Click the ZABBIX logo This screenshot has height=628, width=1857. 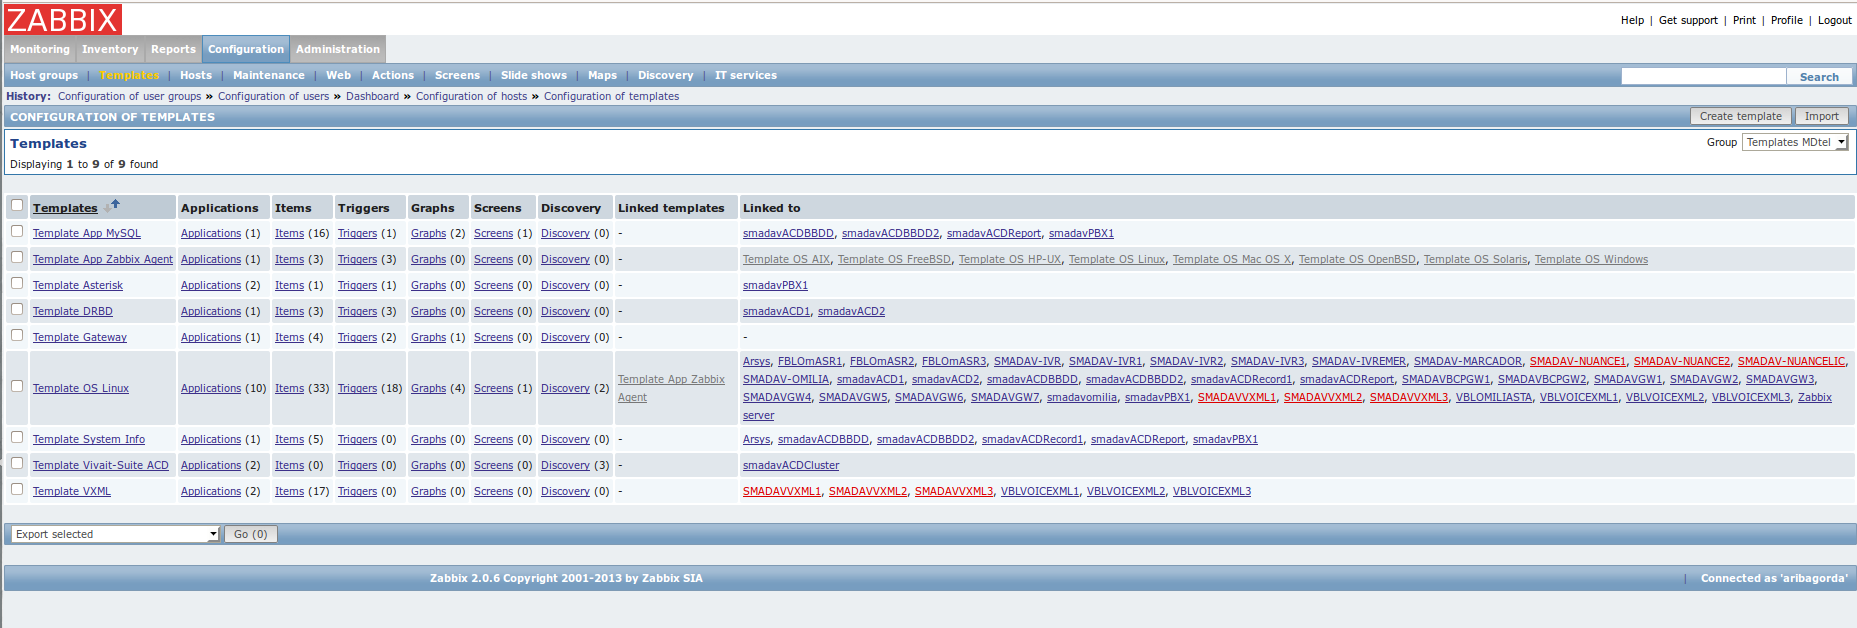click(63, 19)
